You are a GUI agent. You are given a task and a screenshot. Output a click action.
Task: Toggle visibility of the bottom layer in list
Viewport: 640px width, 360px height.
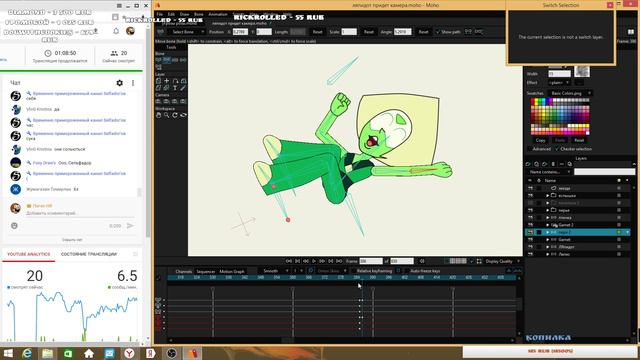click(x=530, y=254)
